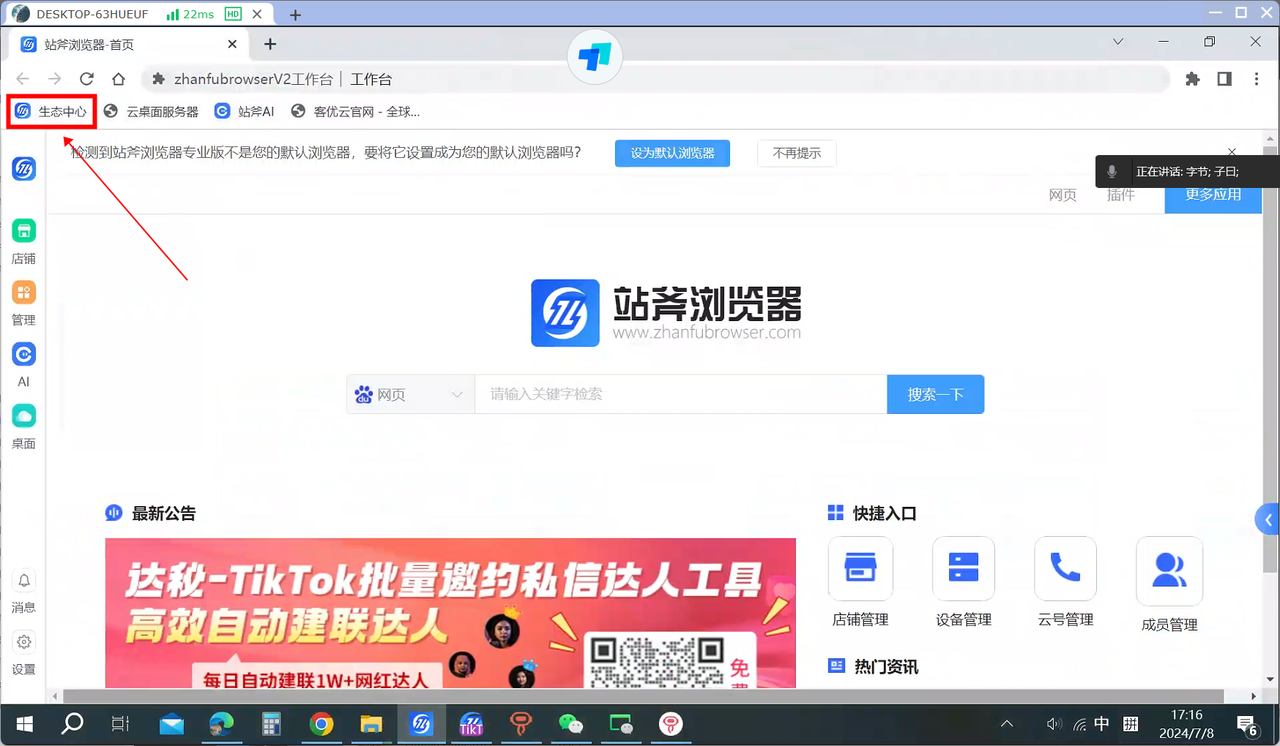The image size is (1280, 746).
Task: Expand the blue right-edge side panel arrow
Action: (x=1268, y=520)
